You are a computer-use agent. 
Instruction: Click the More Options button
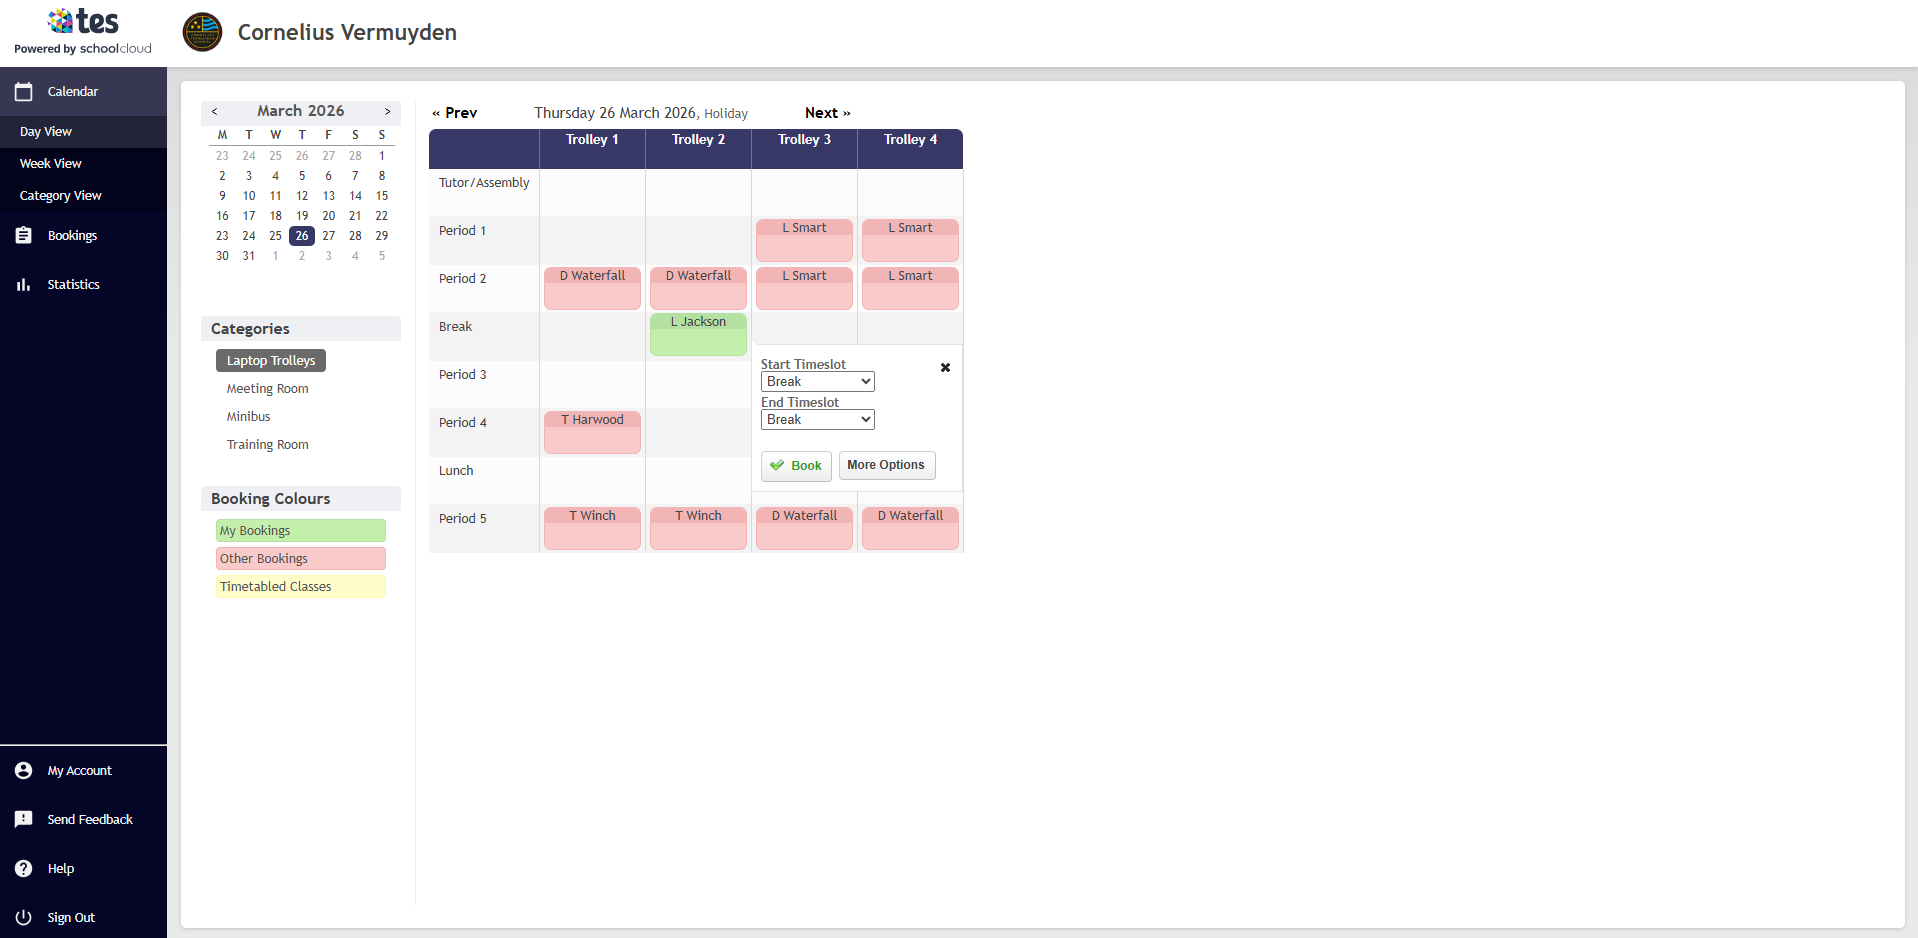click(886, 465)
